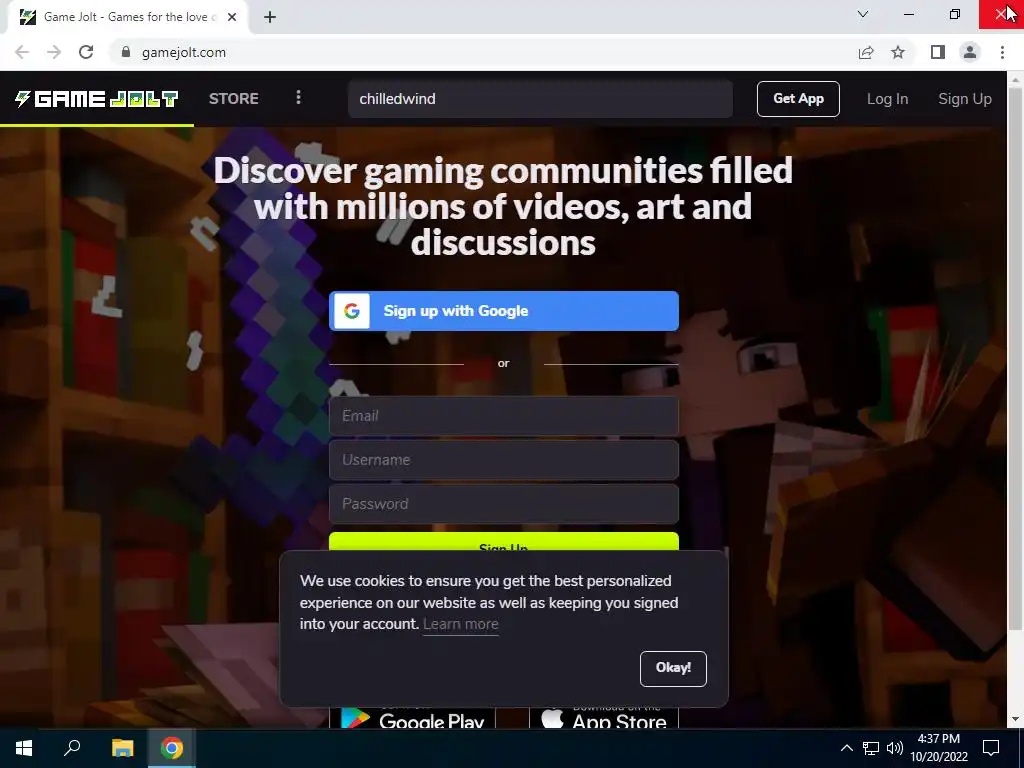The image size is (1024, 768).
Task: Open a new browser tab
Action: (x=270, y=17)
